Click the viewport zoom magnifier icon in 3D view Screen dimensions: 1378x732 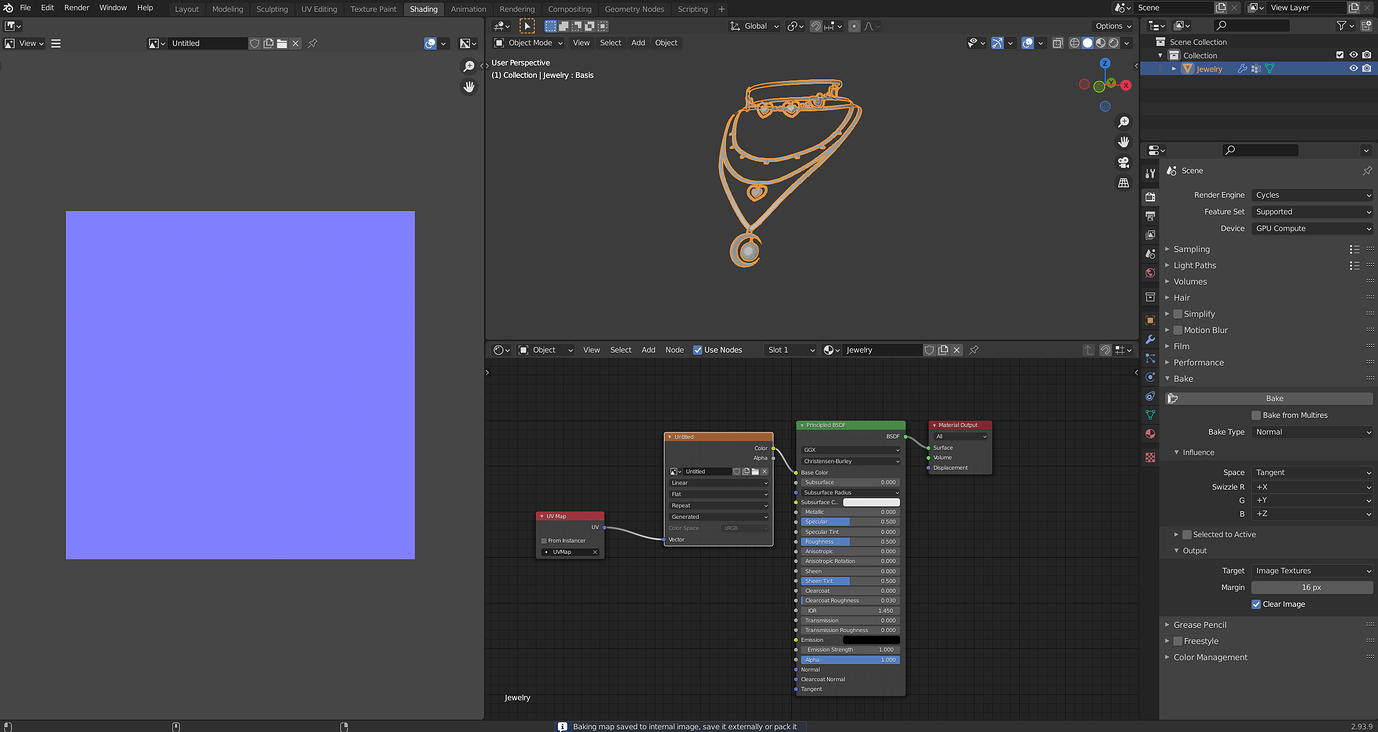[1123, 122]
